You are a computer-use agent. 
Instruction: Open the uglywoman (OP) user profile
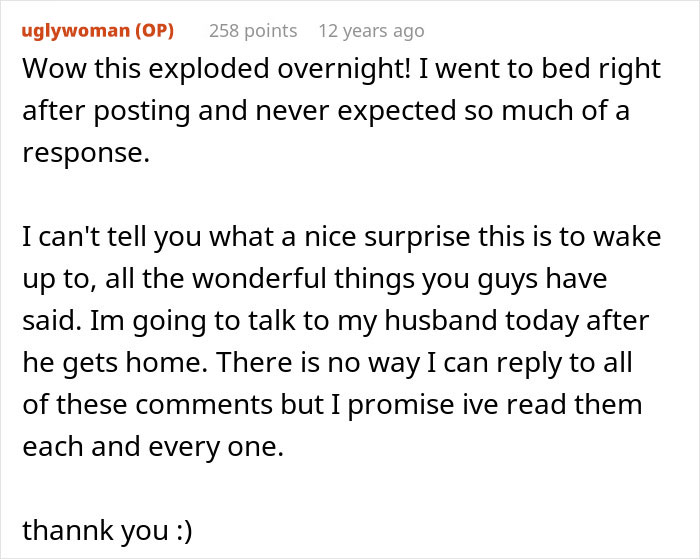pos(98,31)
